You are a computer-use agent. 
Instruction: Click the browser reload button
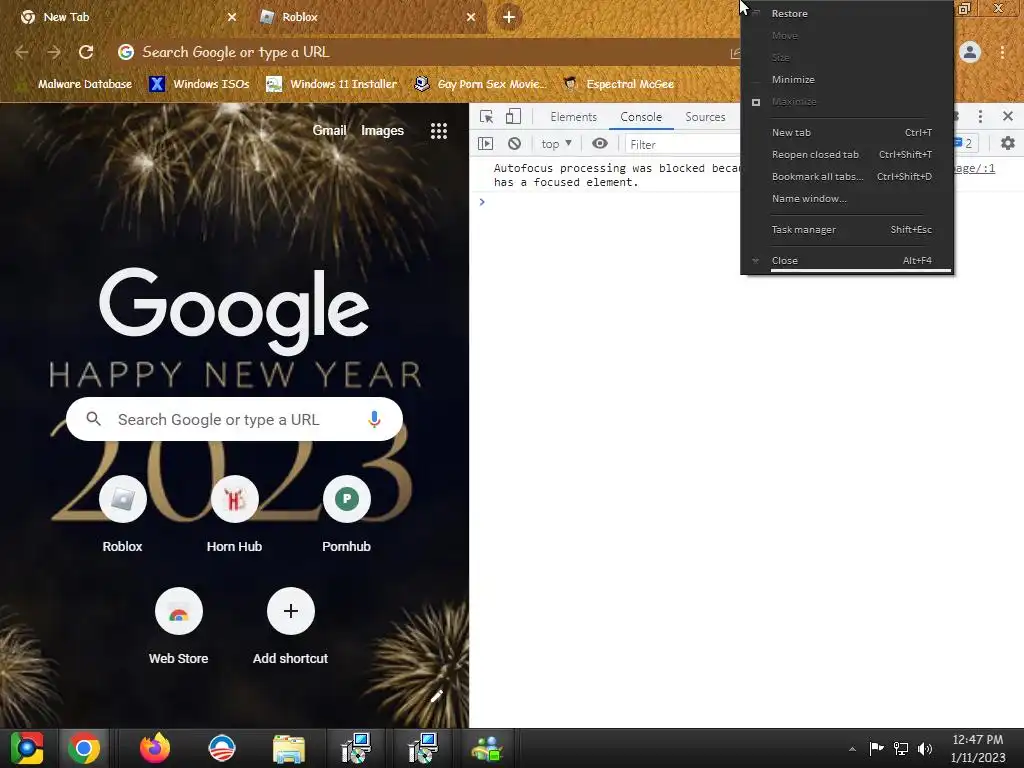[x=86, y=52]
